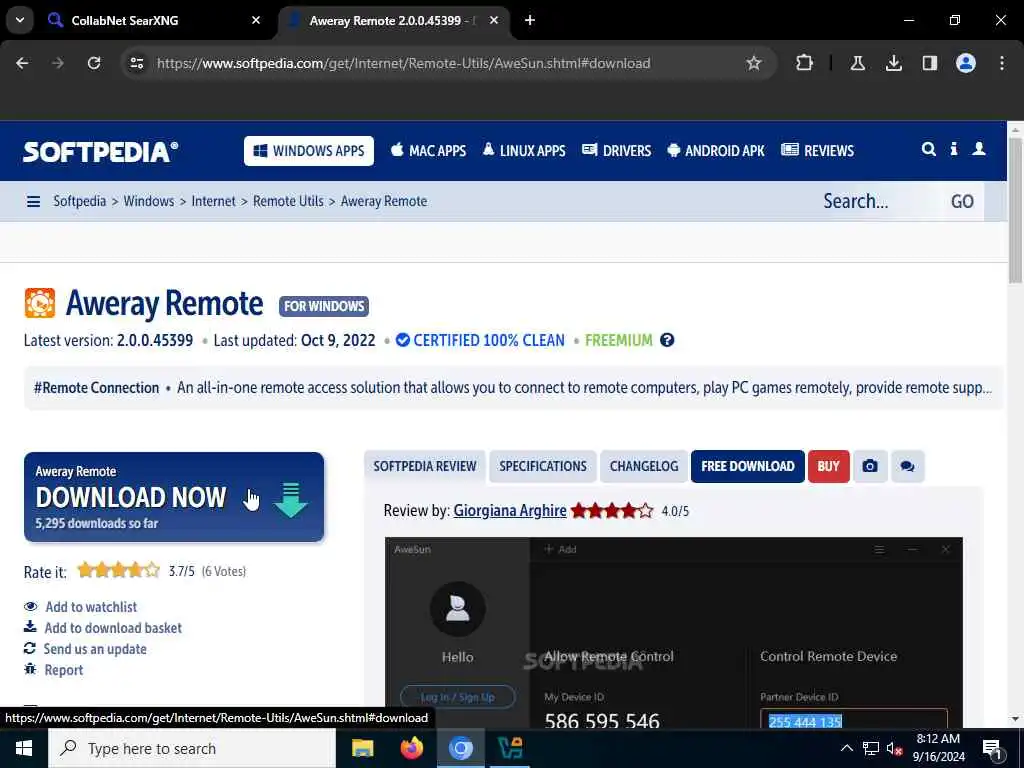Screen dimensions: 1024x768
Task: Open the tab search dropdown arrow
Action: tap(20, 20)
